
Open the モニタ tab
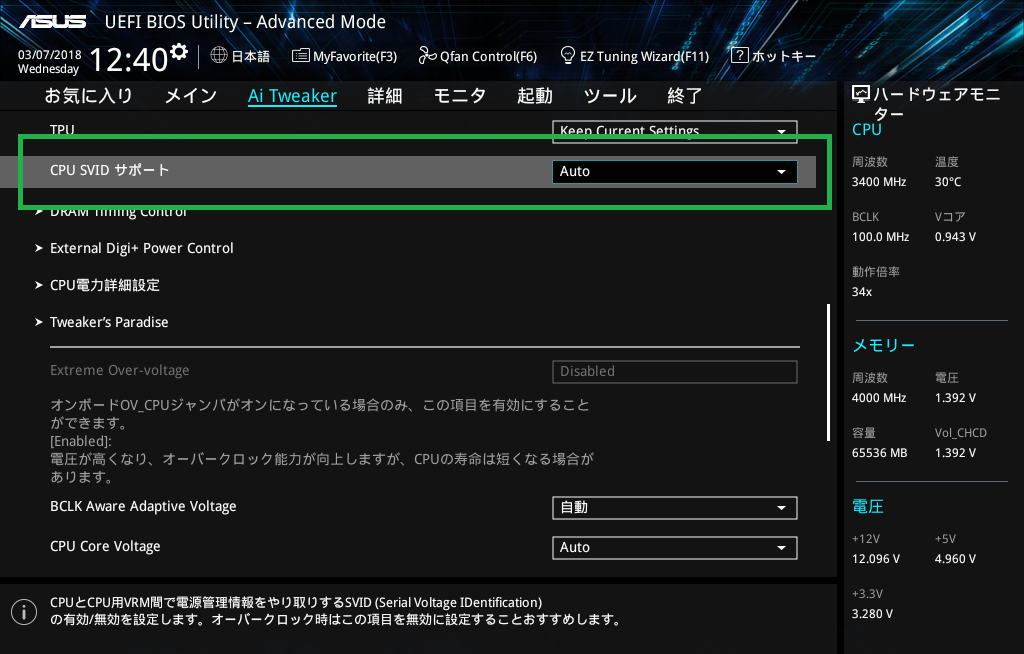click(x=460, y=96)
